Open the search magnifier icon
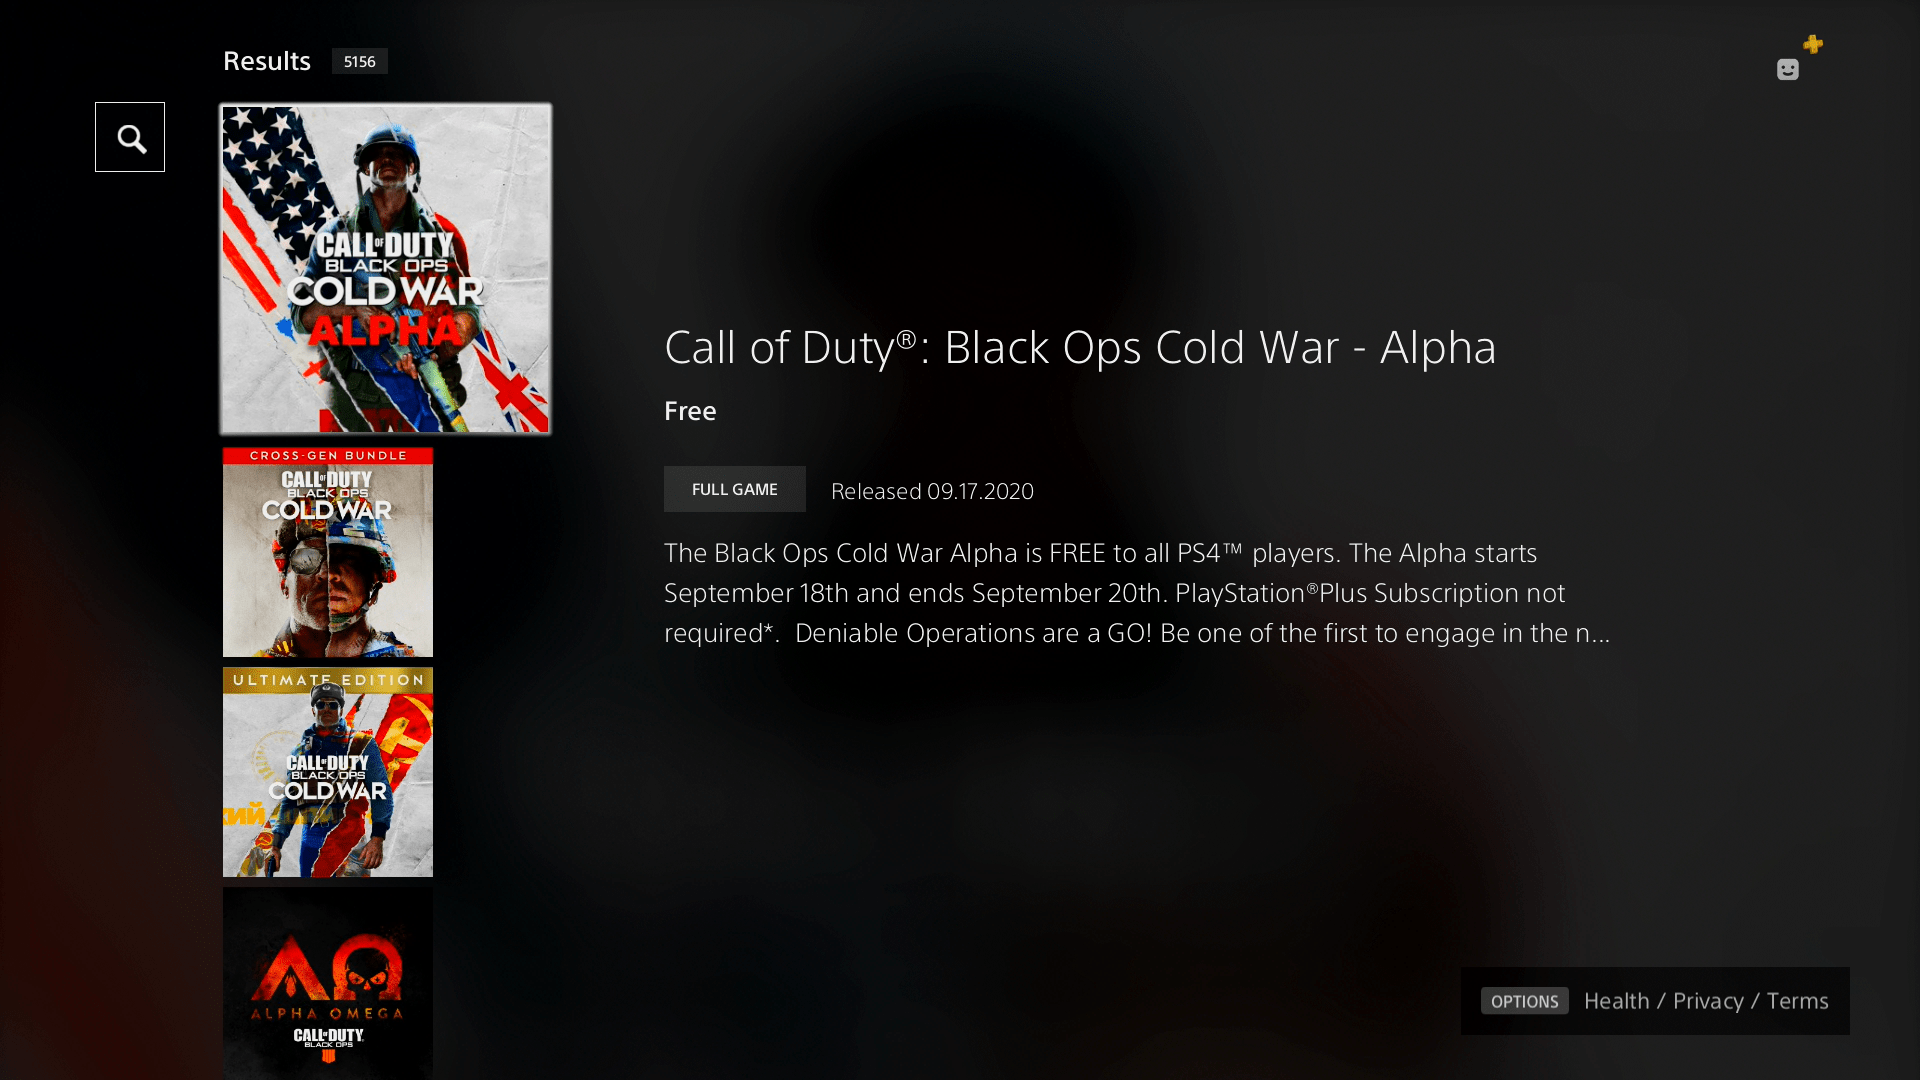The height and width of the screenshot is (1080, 1920). (130, 137)
